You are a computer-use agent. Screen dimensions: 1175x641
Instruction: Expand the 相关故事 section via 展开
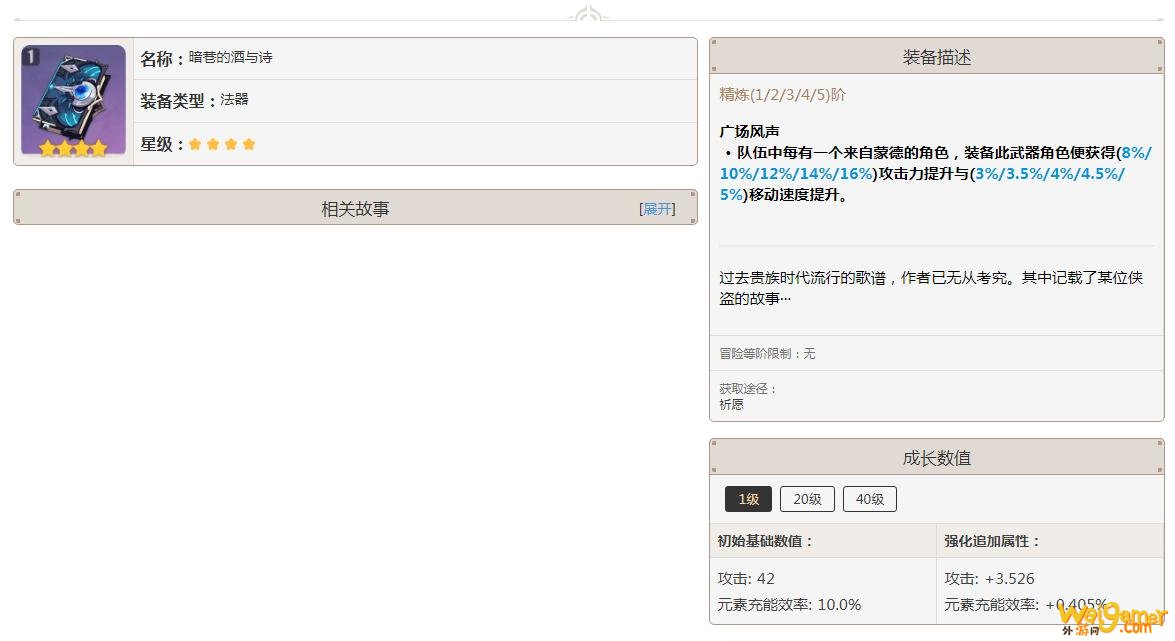point(657,209)
